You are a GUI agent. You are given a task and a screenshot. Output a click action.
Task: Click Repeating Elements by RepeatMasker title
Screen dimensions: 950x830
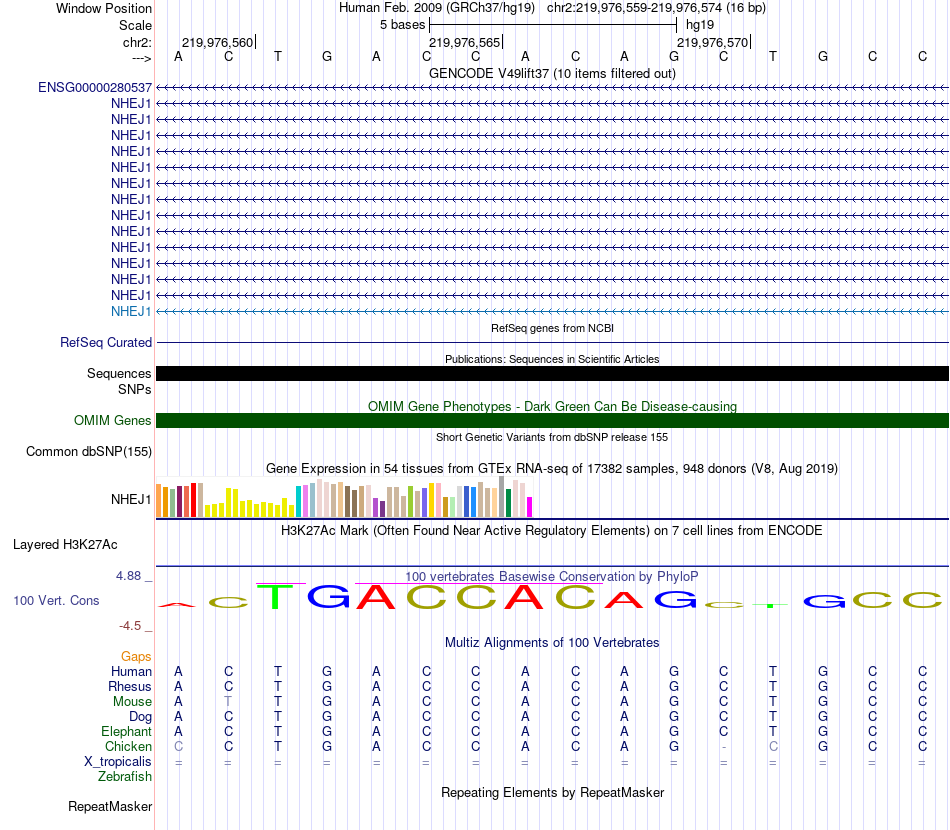point(553,792)
